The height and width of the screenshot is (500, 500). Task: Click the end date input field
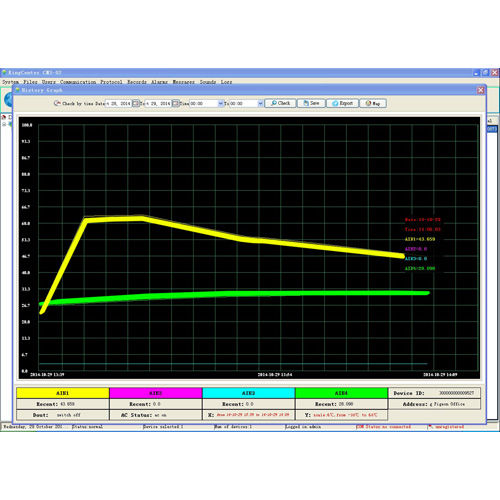(158, 104)
